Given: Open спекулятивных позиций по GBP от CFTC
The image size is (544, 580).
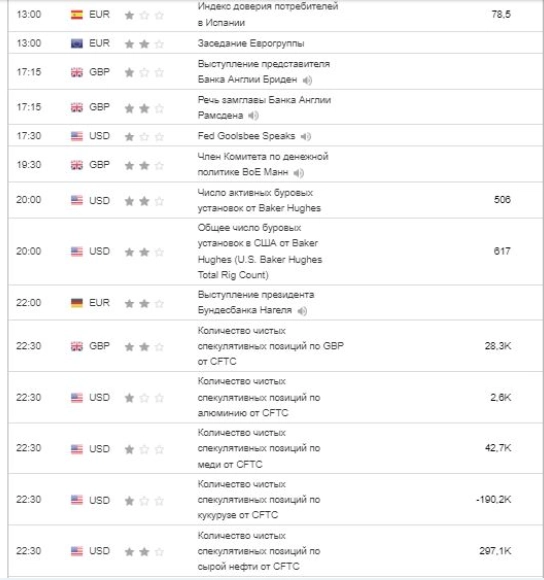Looking at the screenshot, I should (271, 346).
